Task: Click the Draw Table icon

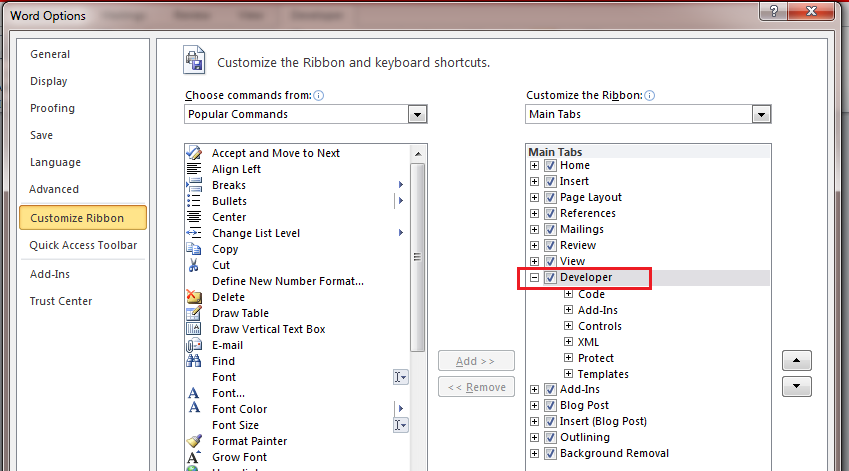Action: pos(194,313)
